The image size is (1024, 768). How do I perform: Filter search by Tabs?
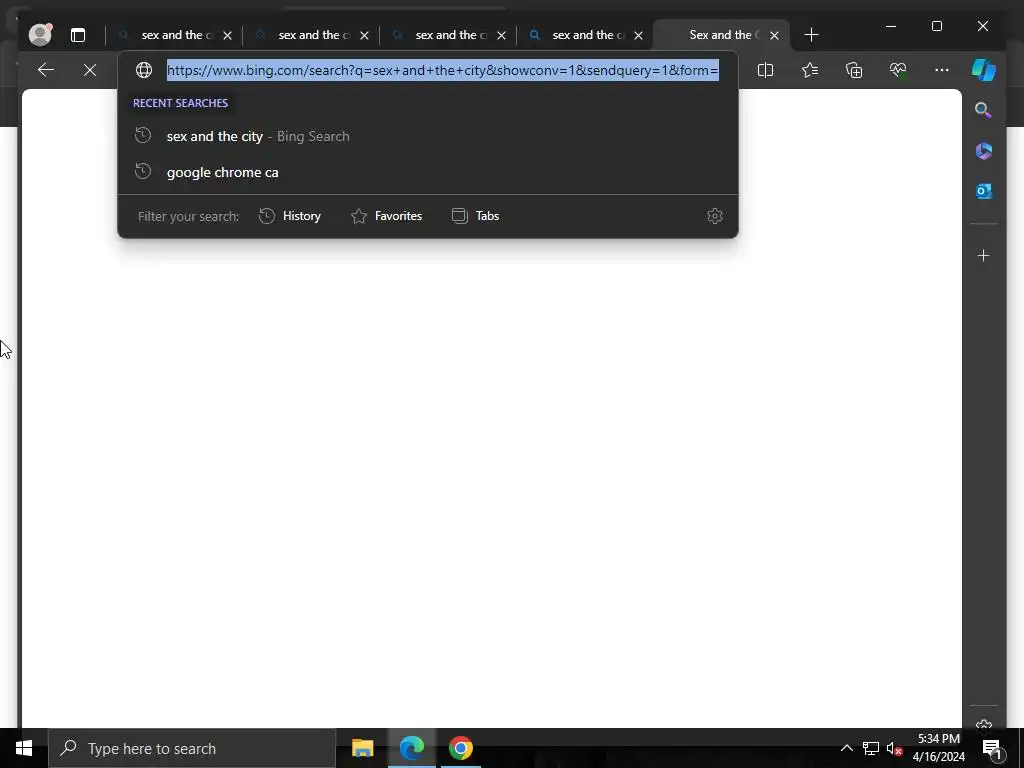475,216
